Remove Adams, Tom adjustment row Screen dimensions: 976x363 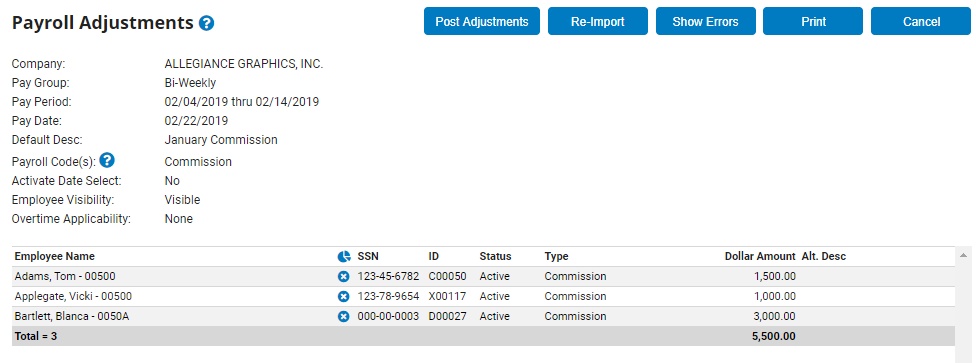point(344,276)
